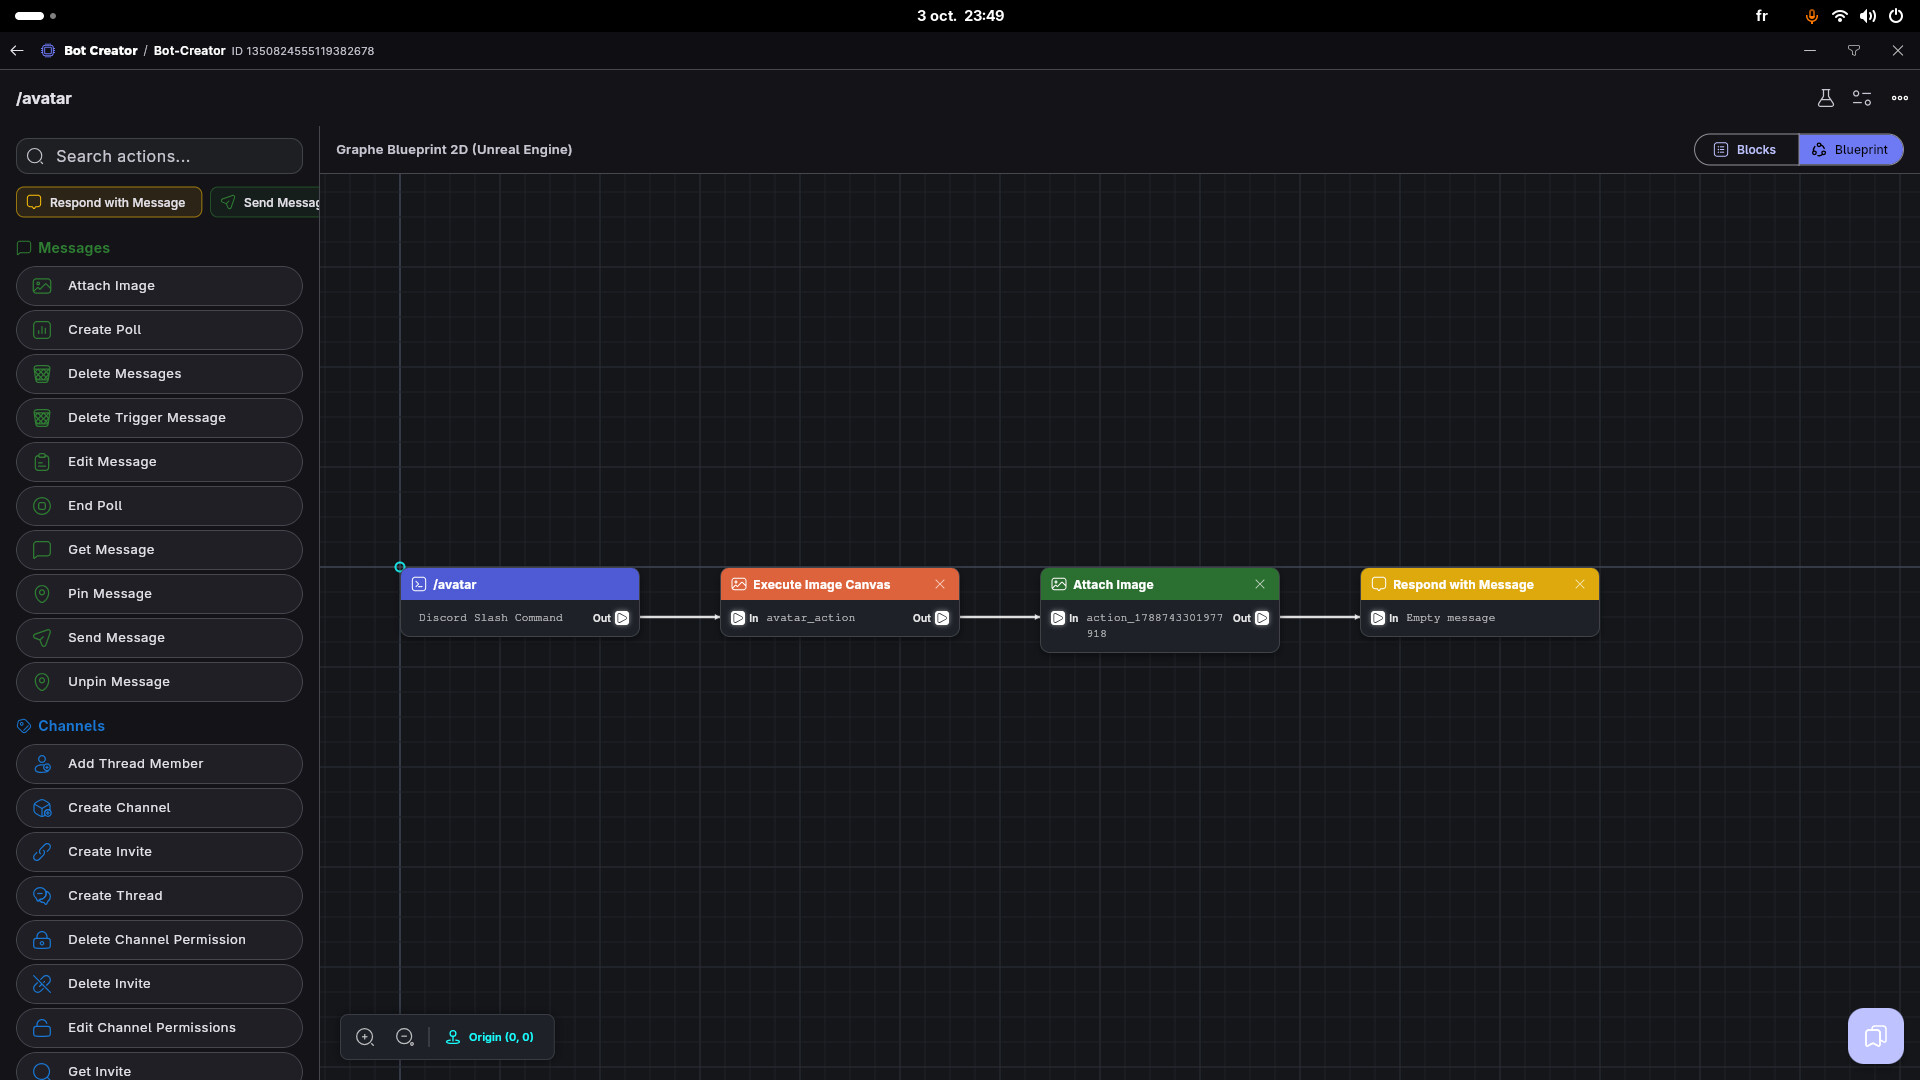Click the zoom in magnifier icon
The height and width of the screenshot is (1080, 1920).
pyautogui.click(x=365, y=1037)
